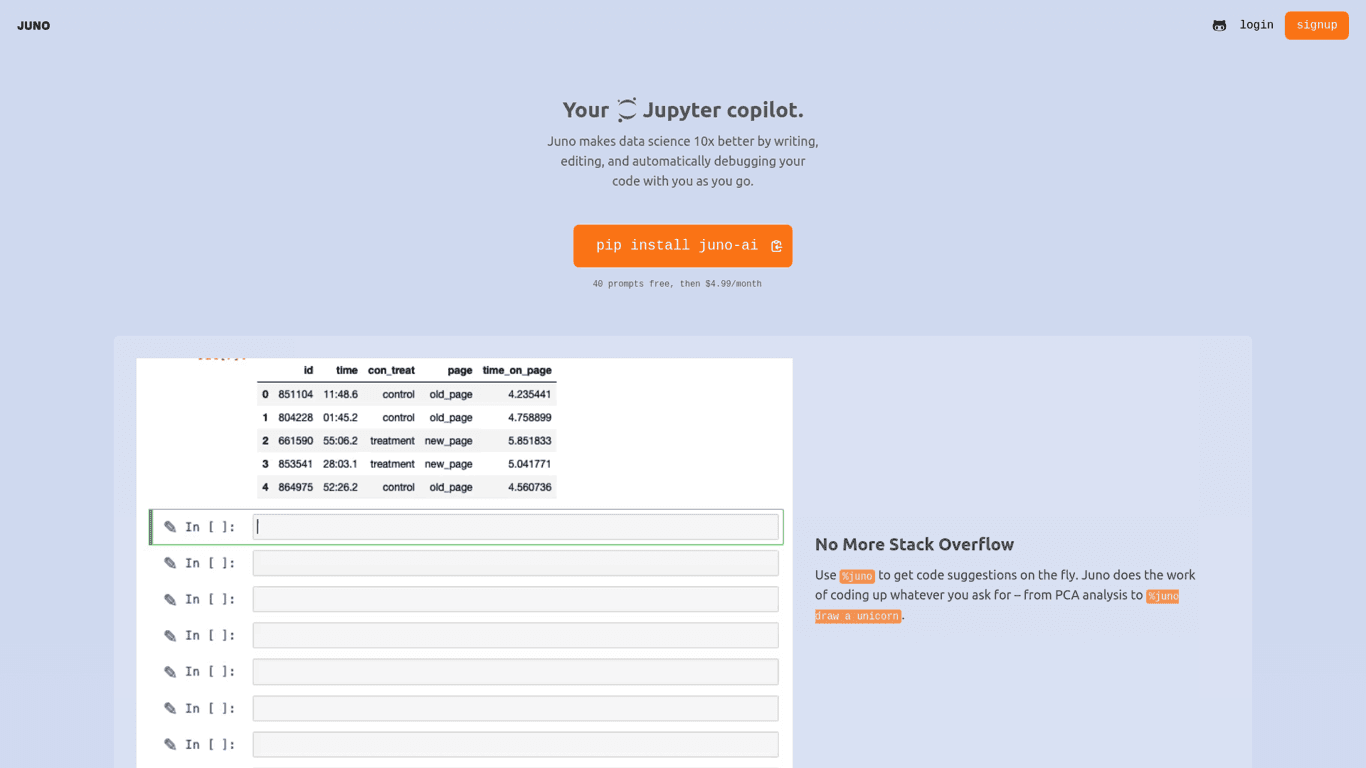Viewport: 1366px width, 768px height.
Task: Click the time_on_page column header
Action: tap(516, 370)
